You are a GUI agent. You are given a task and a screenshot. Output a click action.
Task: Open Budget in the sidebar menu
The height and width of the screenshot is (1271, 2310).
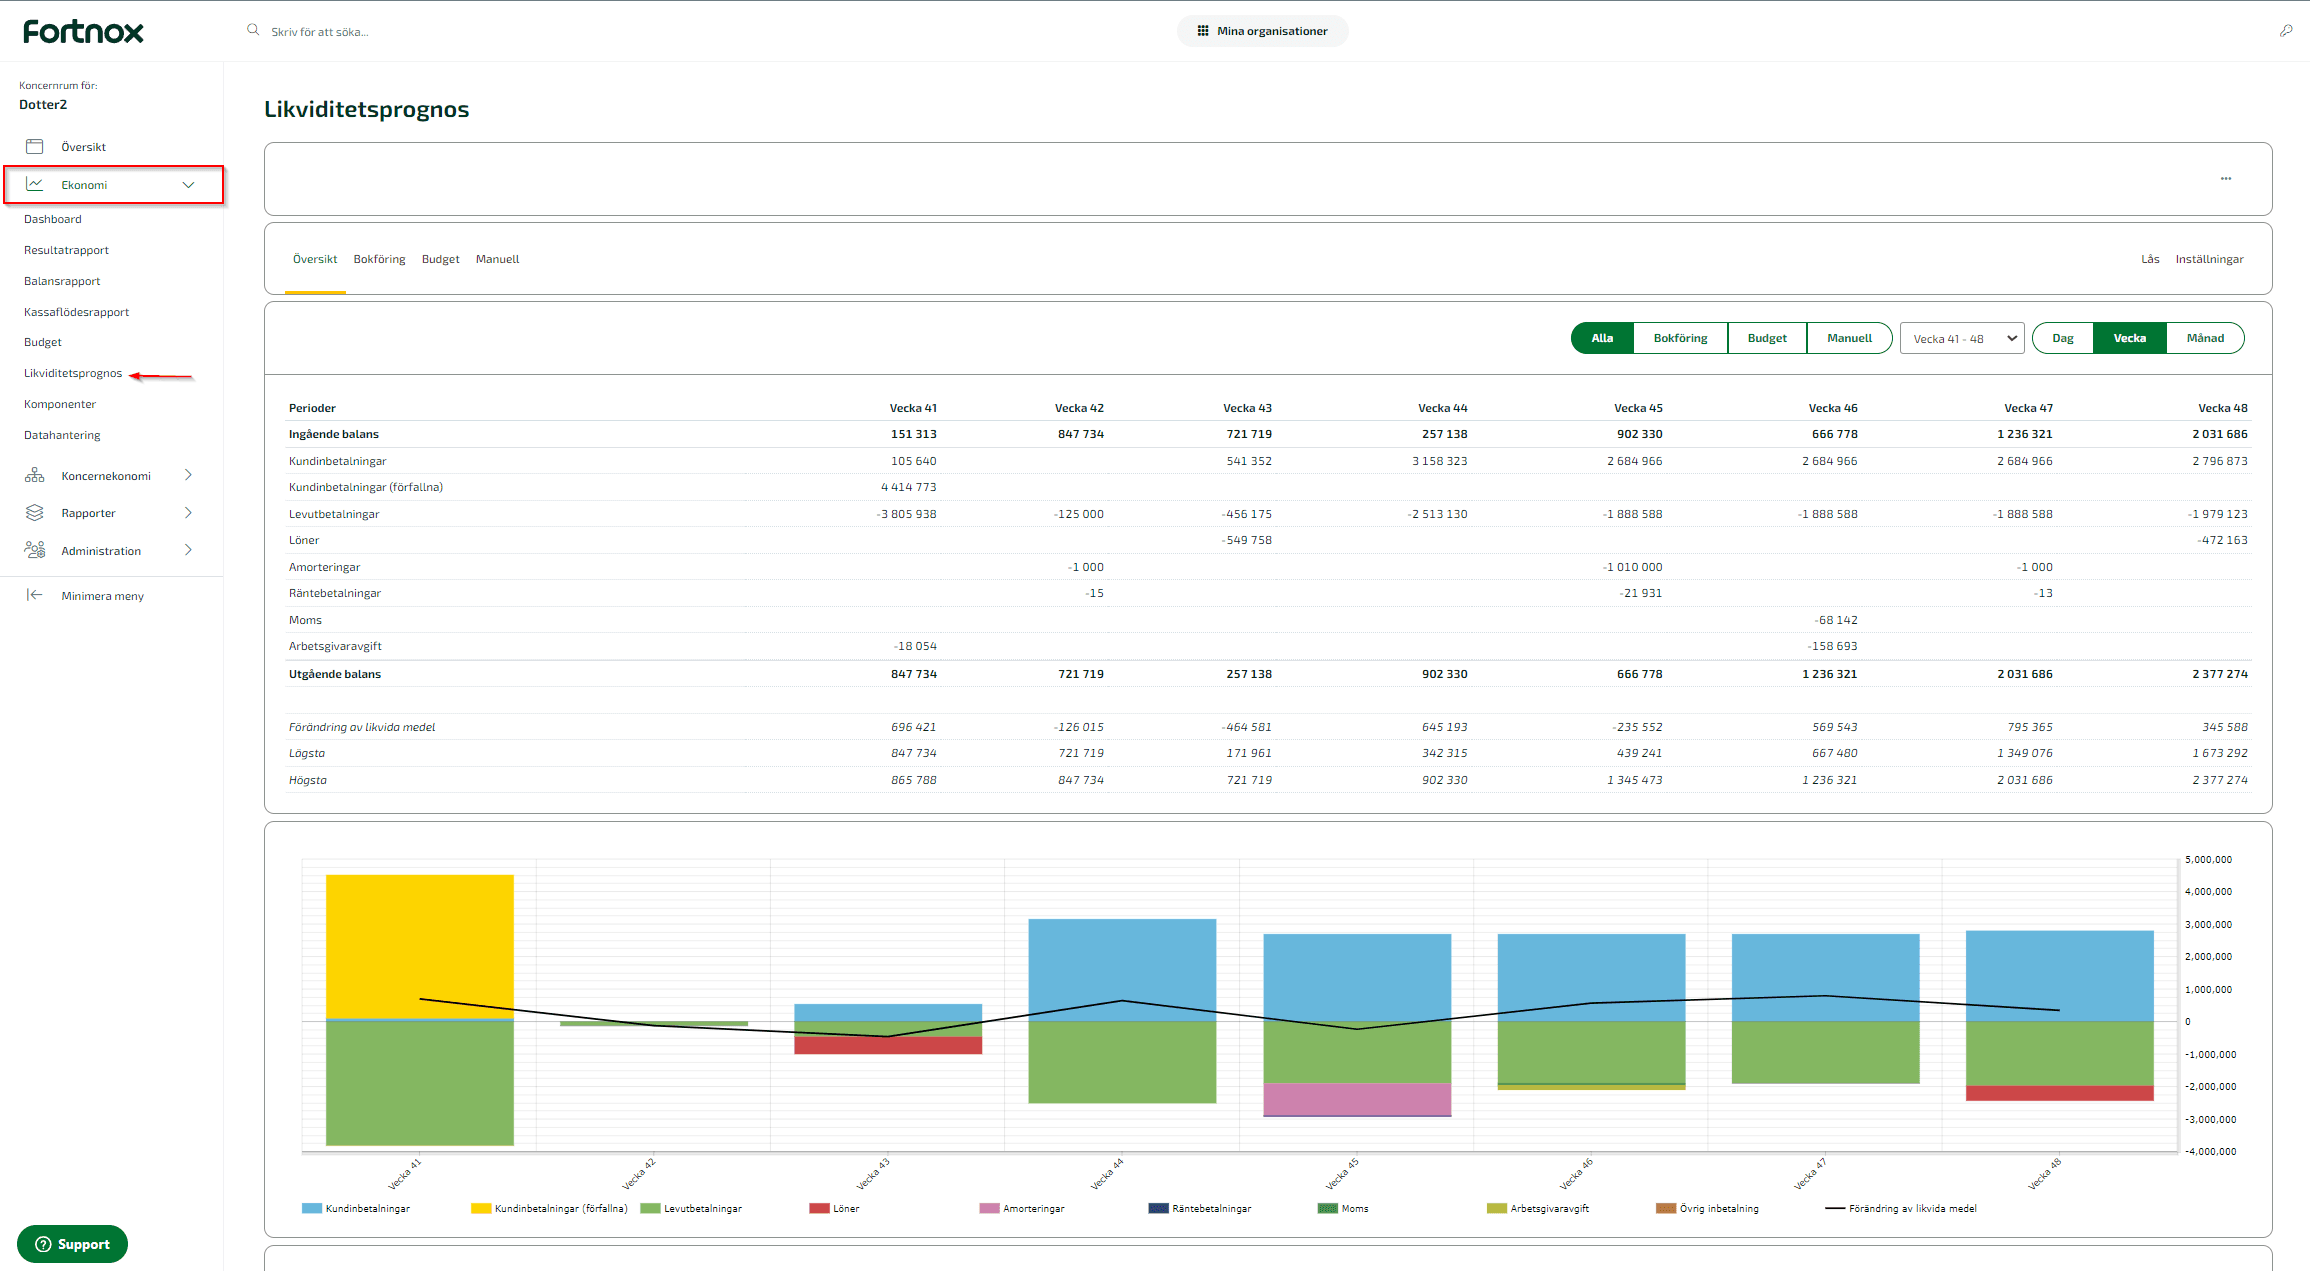(x=43, y=342)
